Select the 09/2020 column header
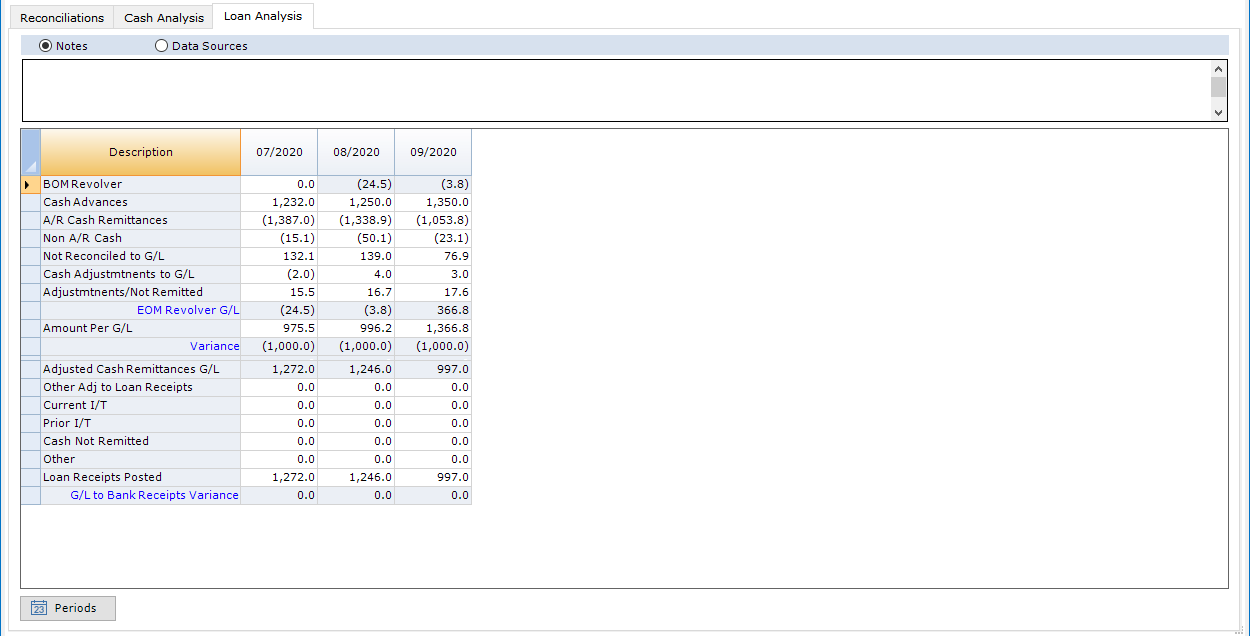Image resolution: width=1250 pixels, height=636 pixels. [433, 152]
